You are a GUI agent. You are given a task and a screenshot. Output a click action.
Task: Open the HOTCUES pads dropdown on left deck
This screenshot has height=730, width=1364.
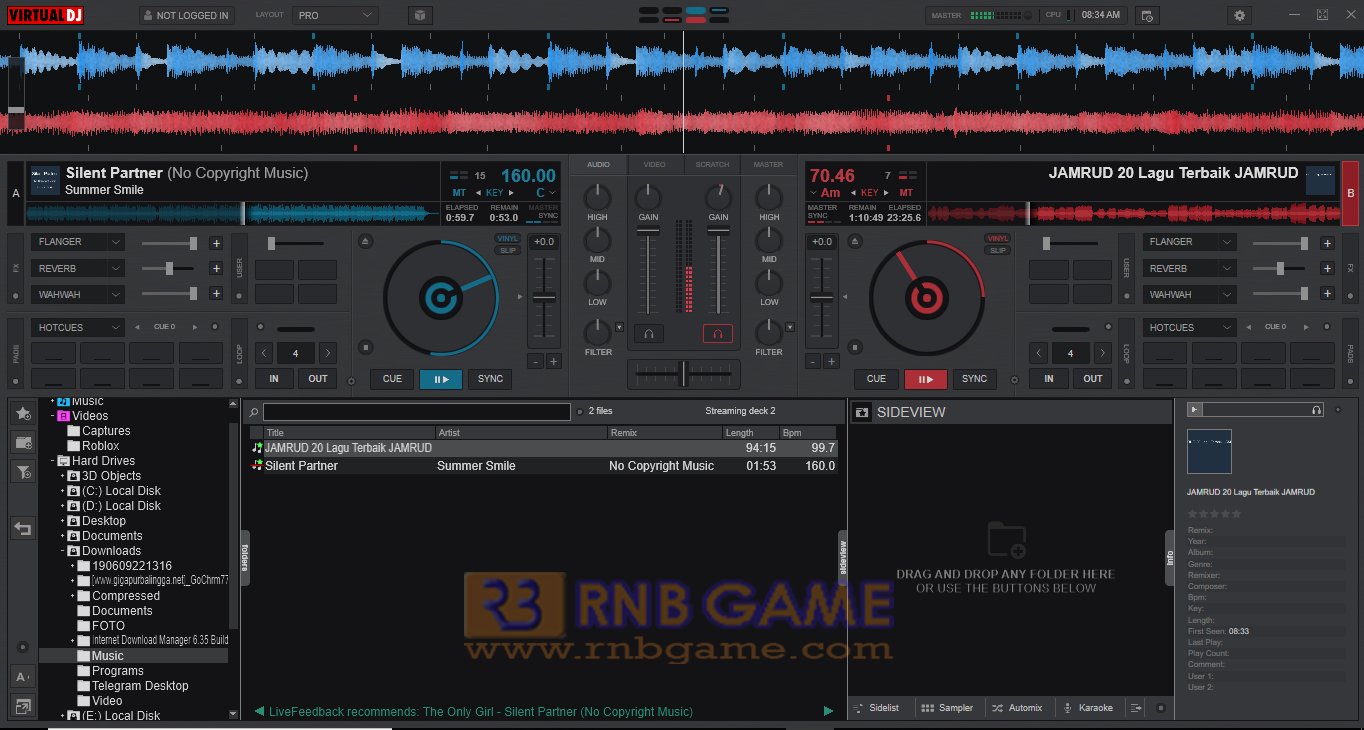(x=78, y=327)
